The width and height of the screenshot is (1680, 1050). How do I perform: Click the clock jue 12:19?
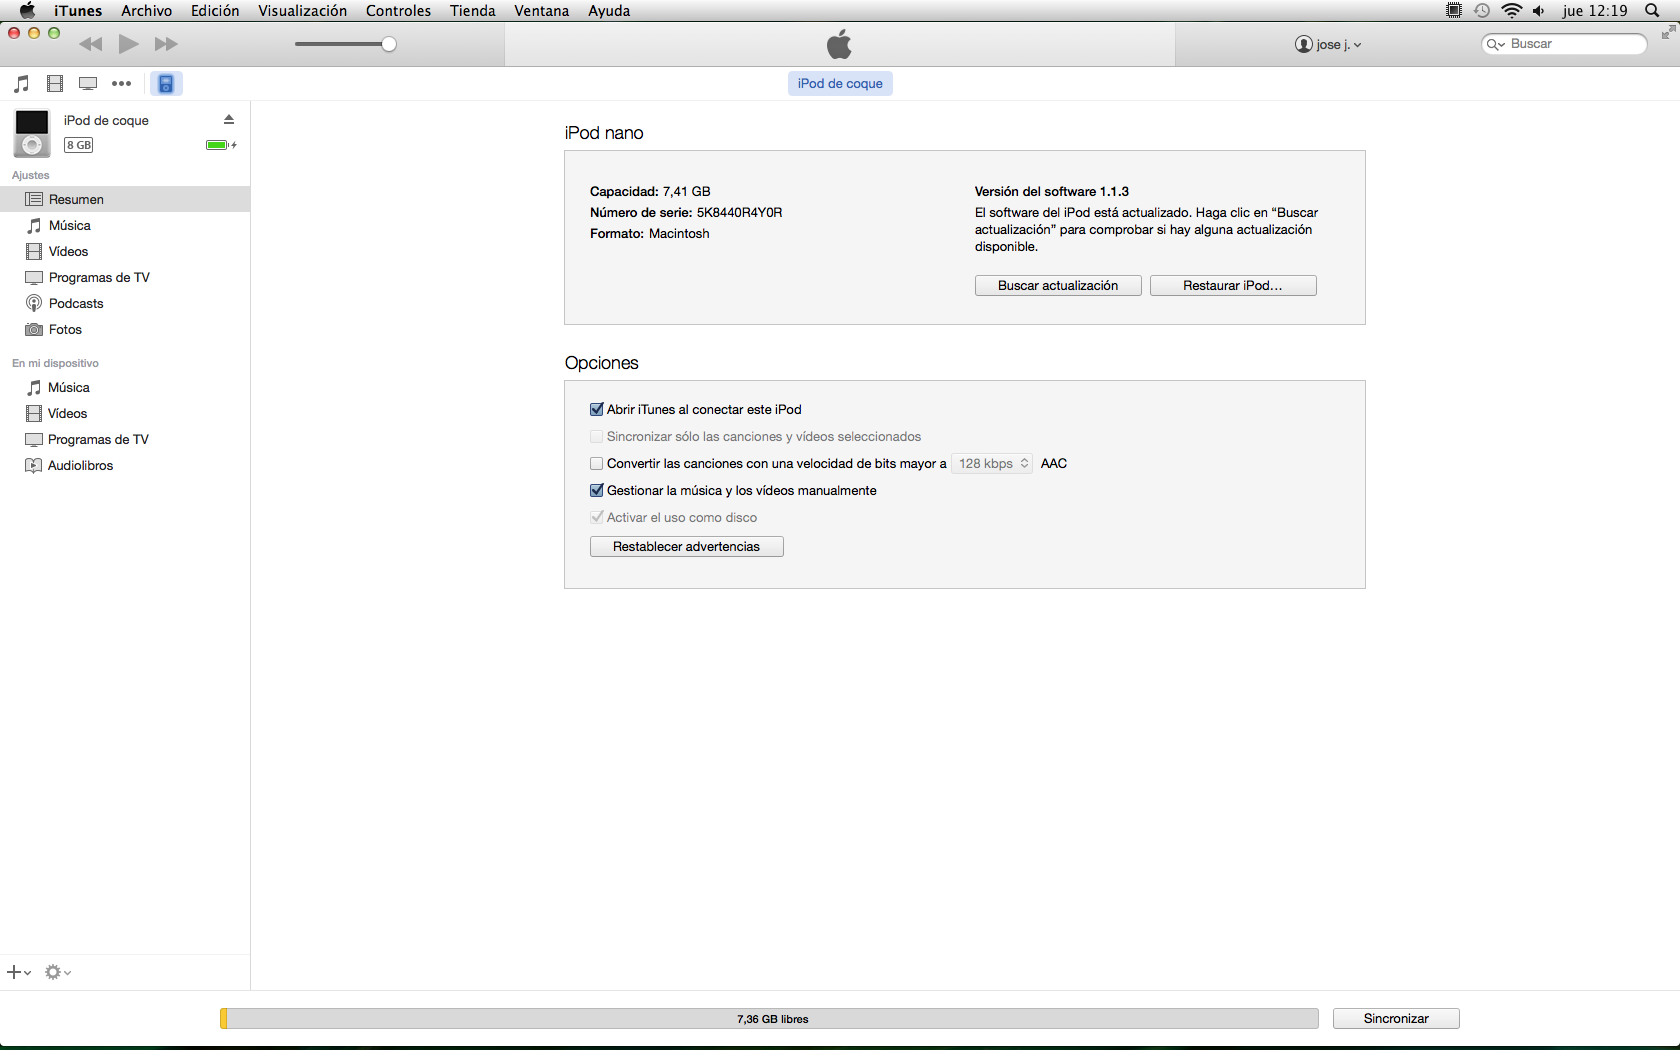1595,11
